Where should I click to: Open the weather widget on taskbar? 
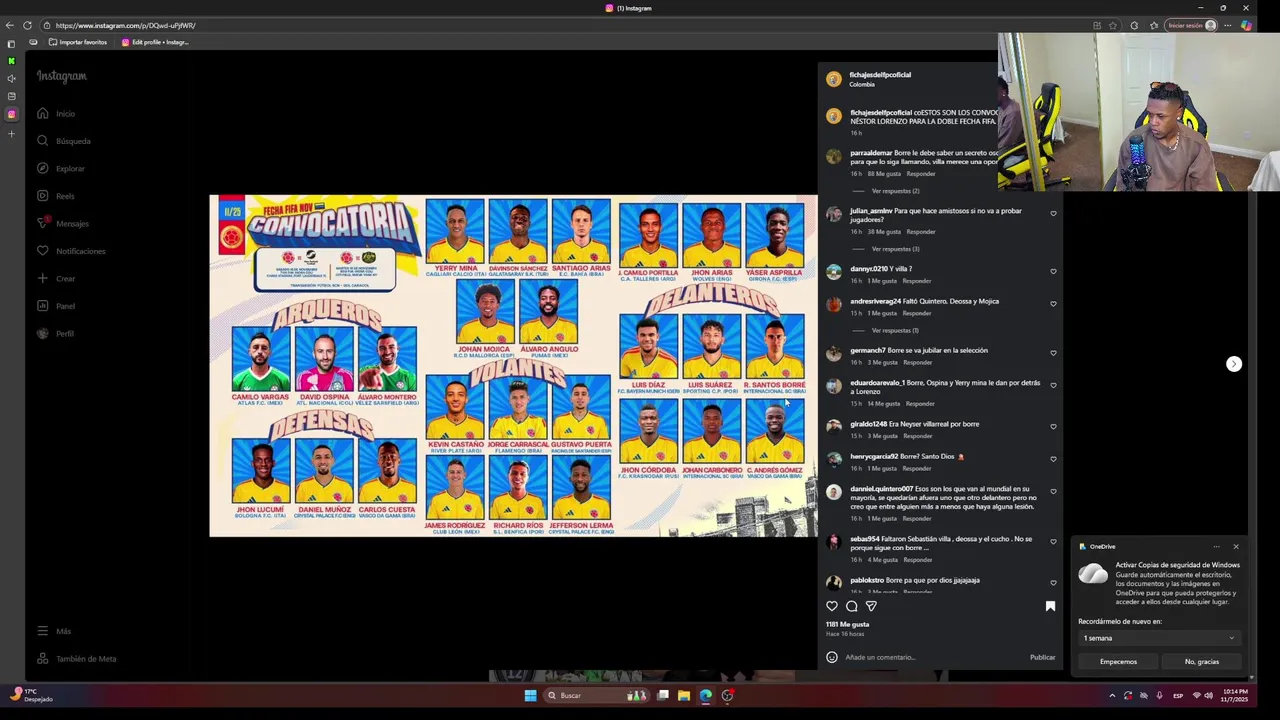click(30, 695)
